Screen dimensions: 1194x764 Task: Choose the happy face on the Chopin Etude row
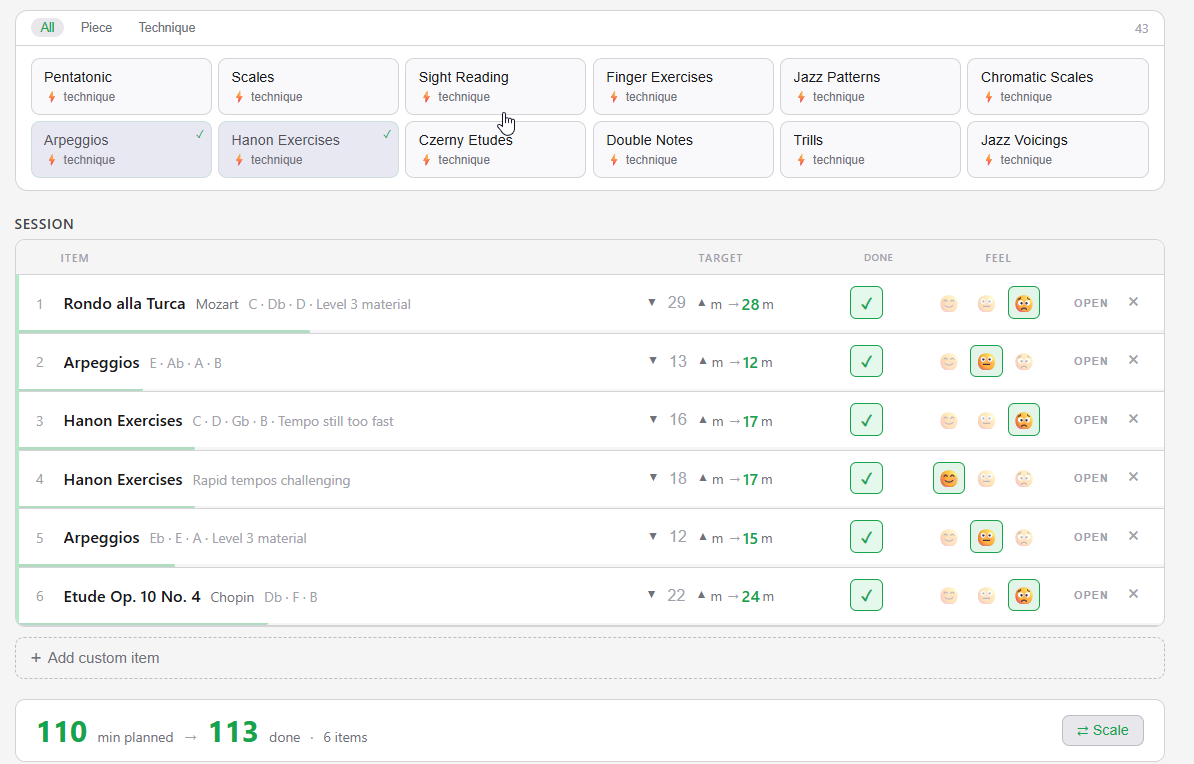(x=948, y=597)
